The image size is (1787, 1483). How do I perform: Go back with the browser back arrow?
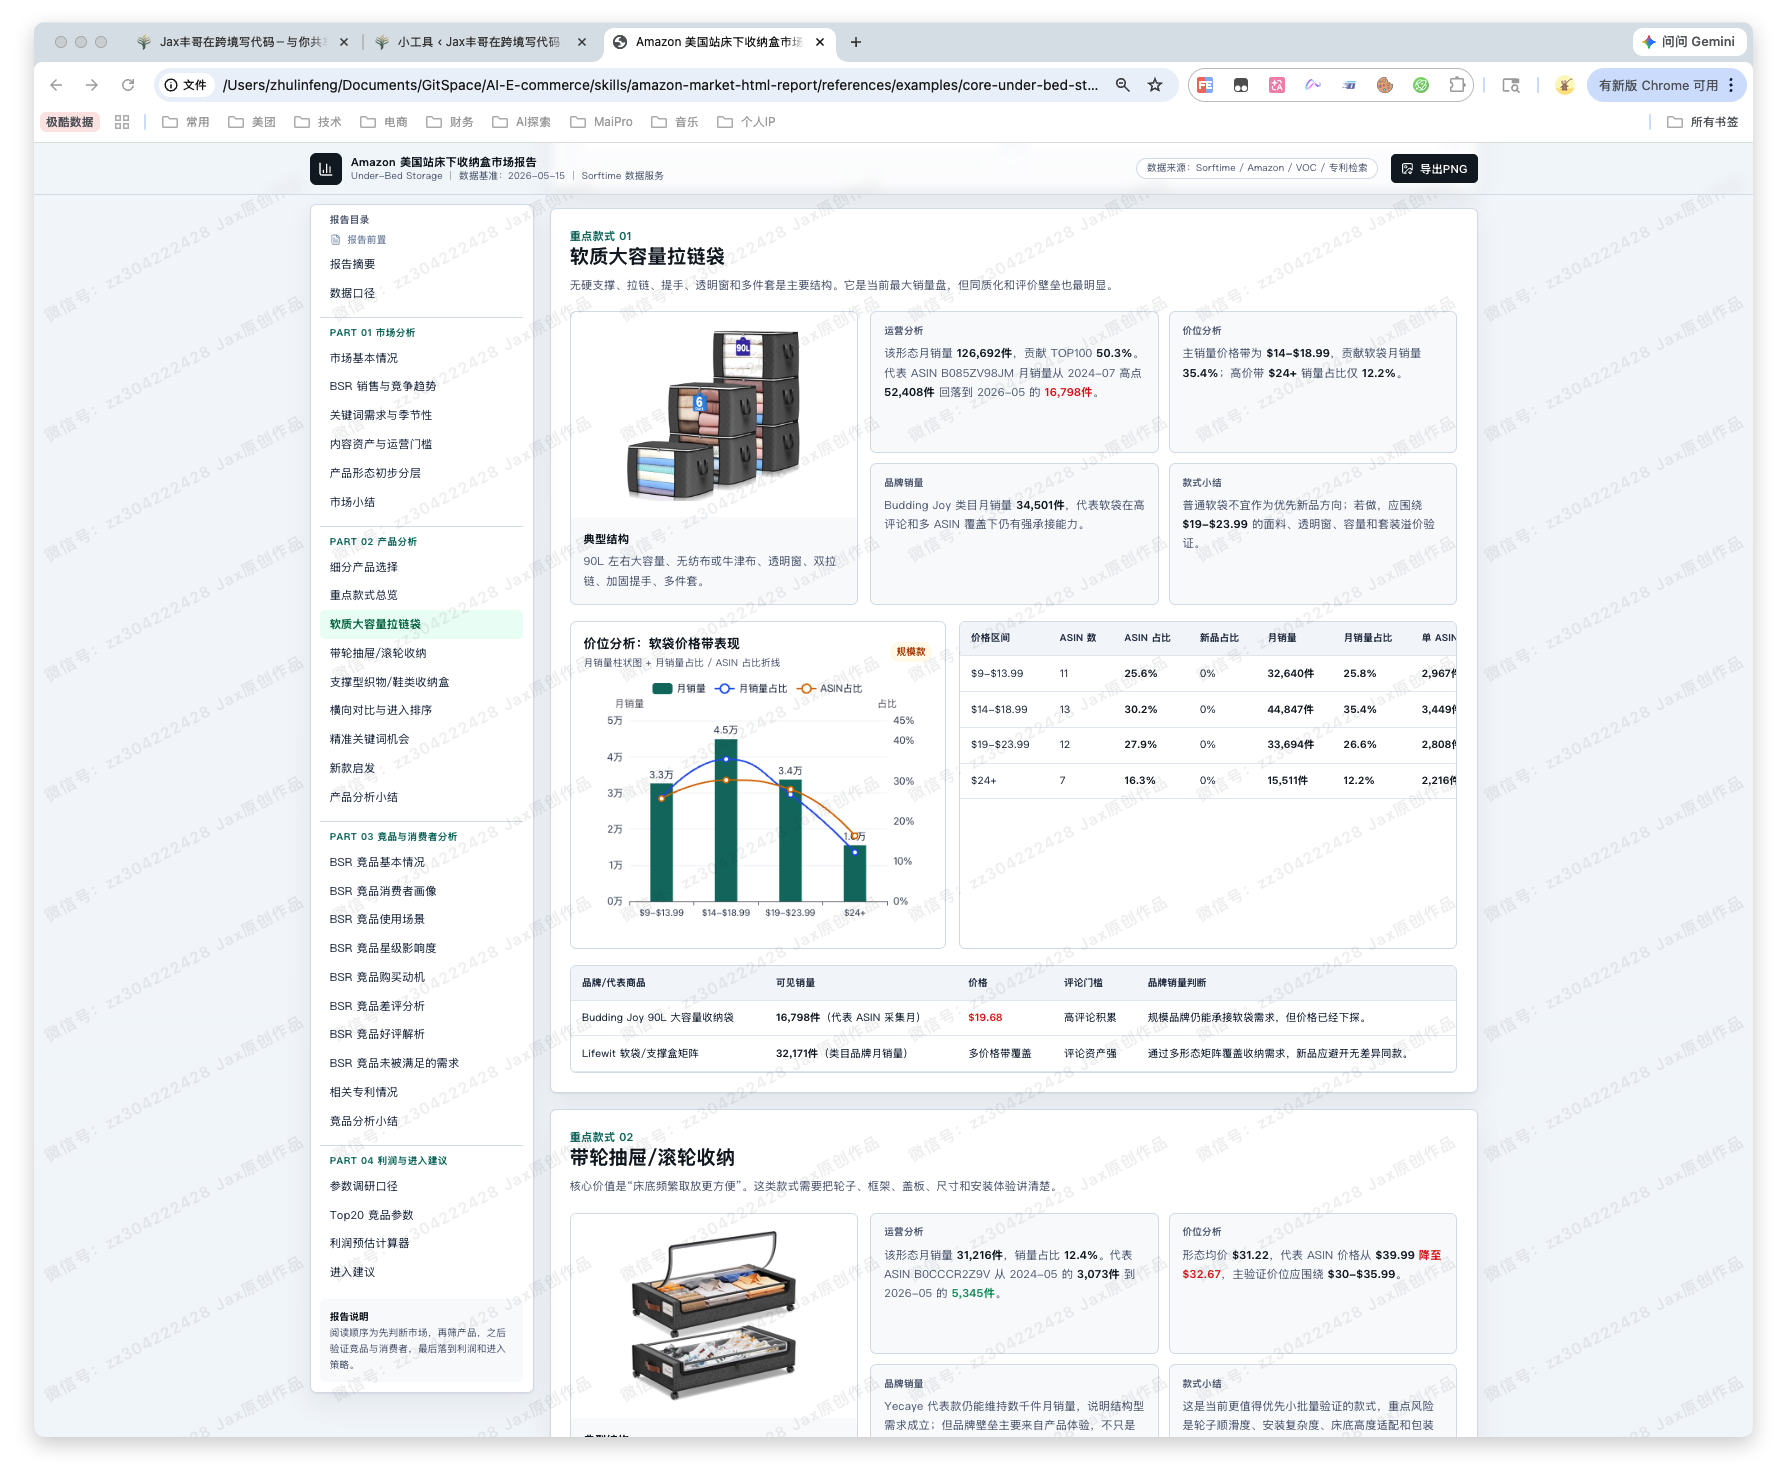click(x=56, y=85)
